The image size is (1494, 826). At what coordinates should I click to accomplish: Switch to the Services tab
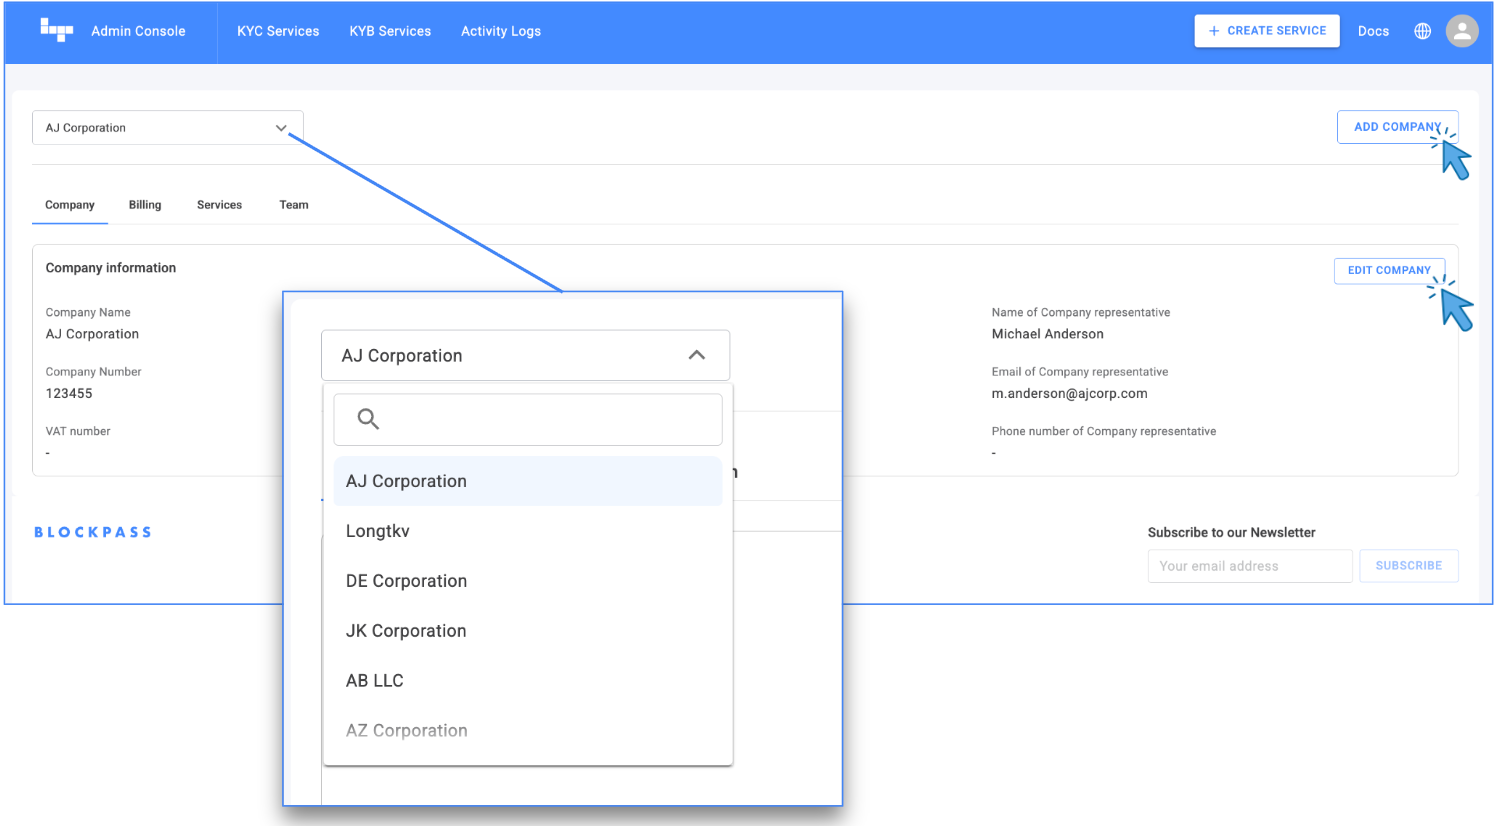(x=219, y=205)
